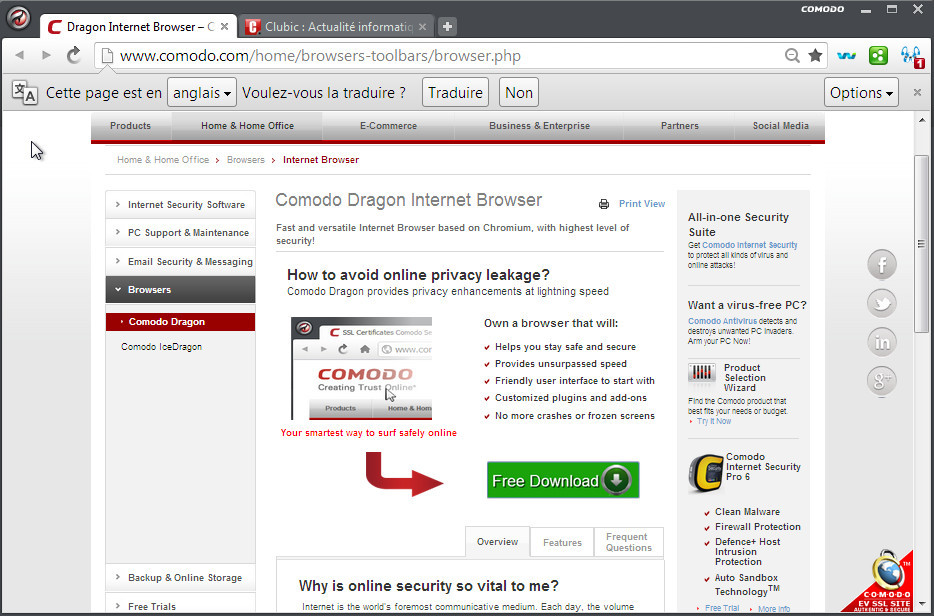
Task: Click the printer icon next to Print View
Action: click(603, 204)
